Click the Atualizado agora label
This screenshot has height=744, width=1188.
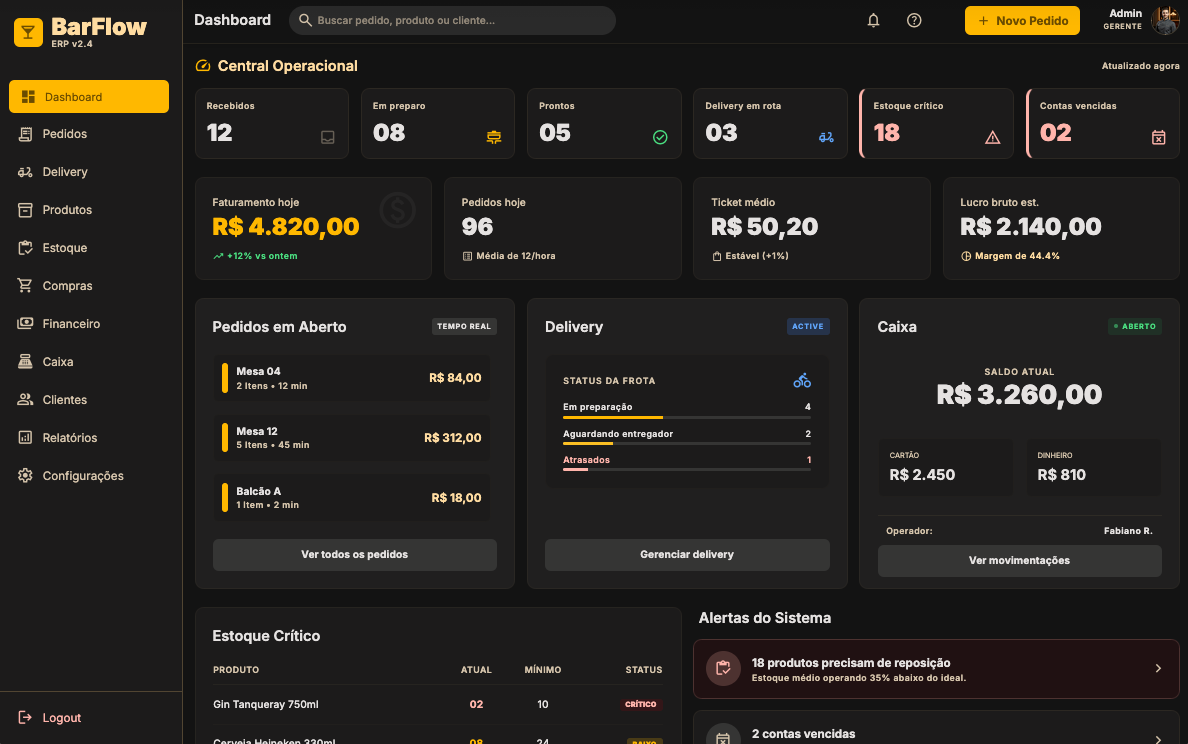pyautogui.click(x=1140, y=66)
